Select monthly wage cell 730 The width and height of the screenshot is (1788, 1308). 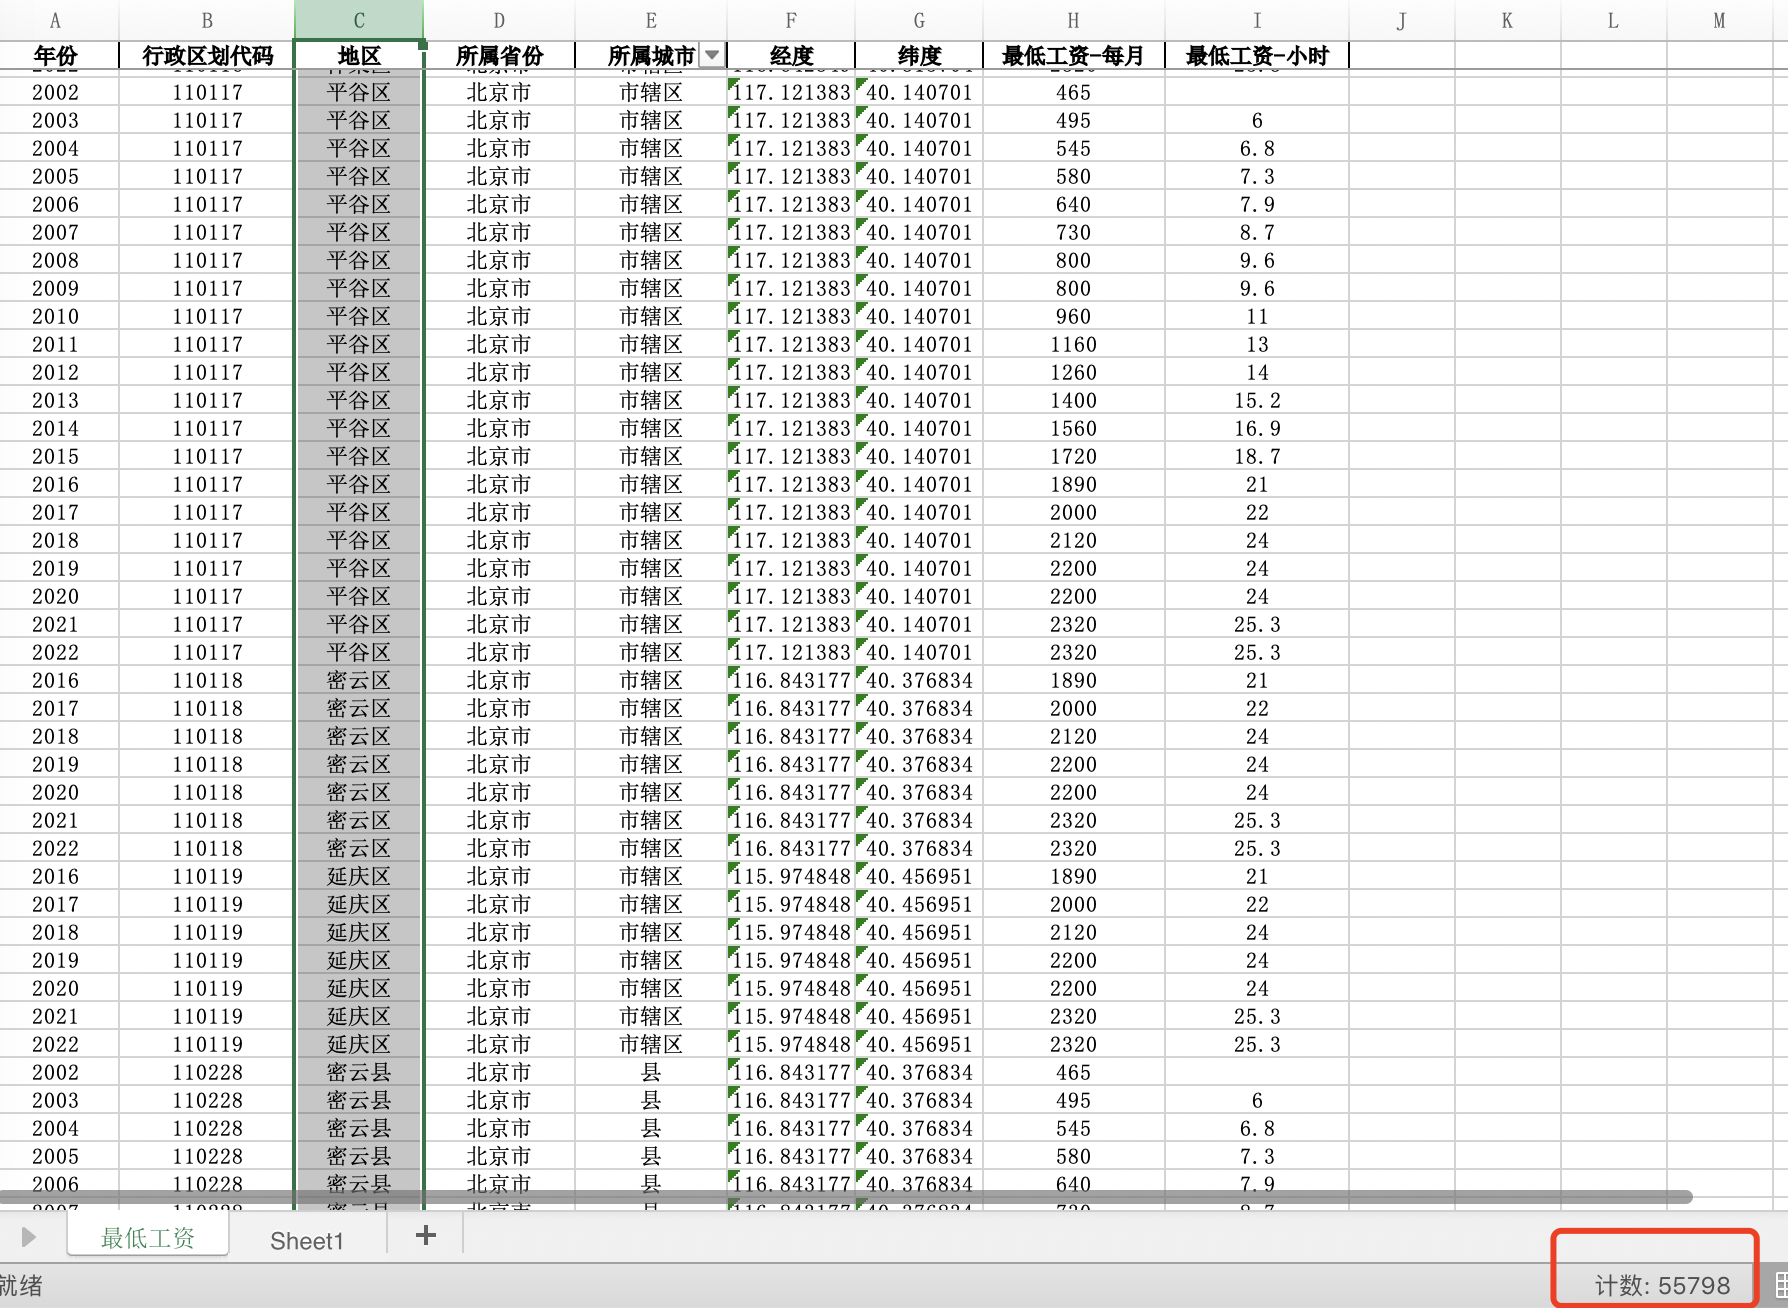(x=1073, y=232)
